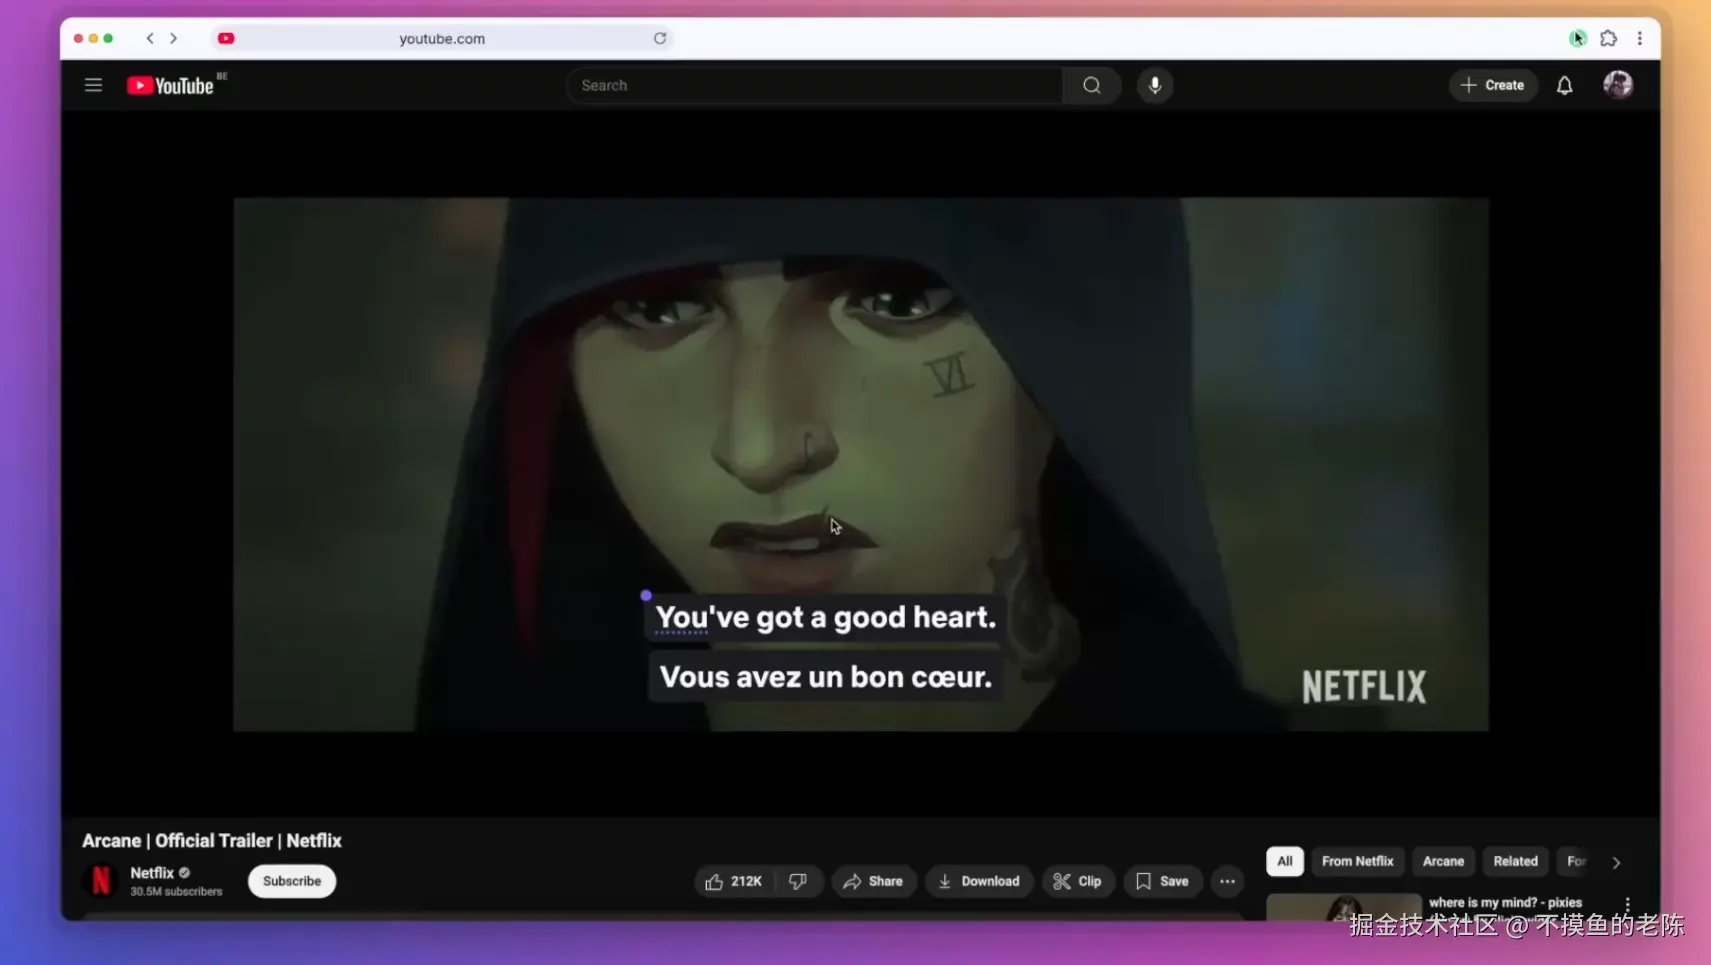Viewport: 1711px width, 965px height.
Task: Open the account avatar menu
Action: coord(1618,85)
